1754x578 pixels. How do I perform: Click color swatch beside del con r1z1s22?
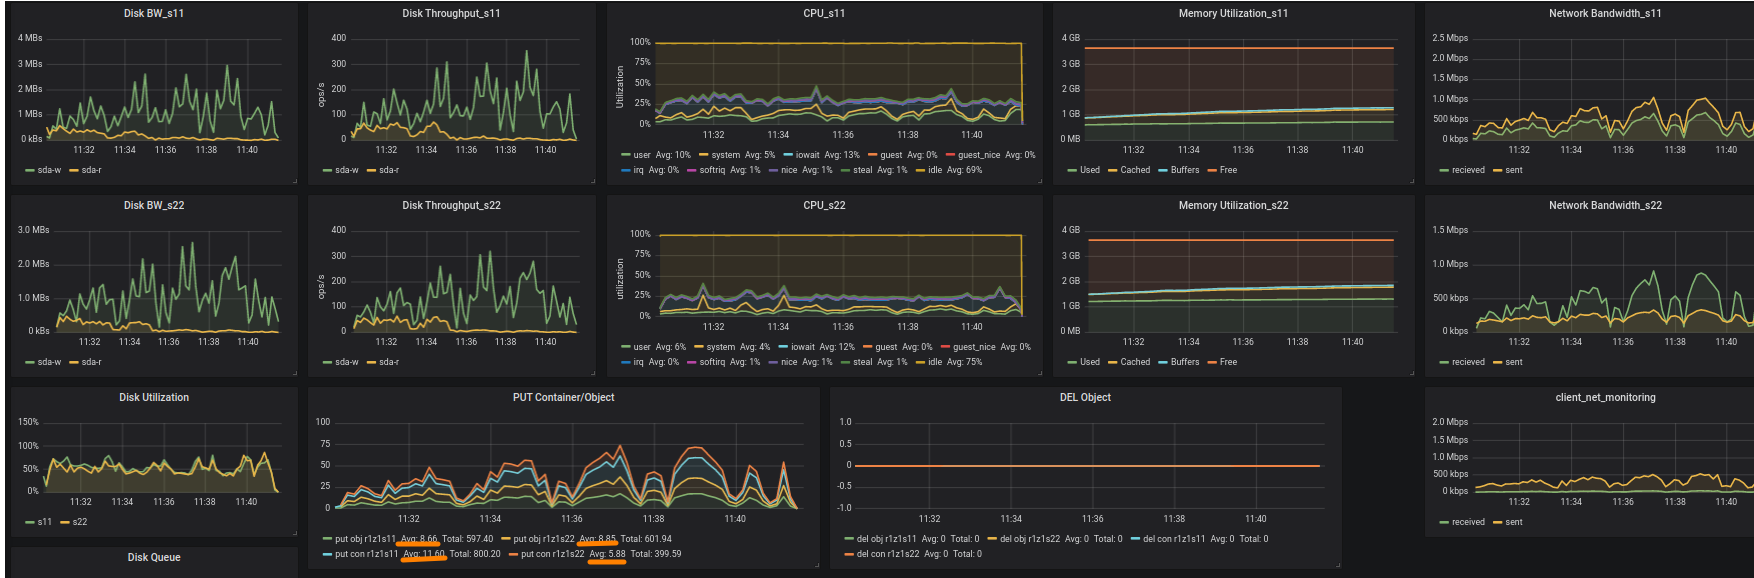coord(849,554)
